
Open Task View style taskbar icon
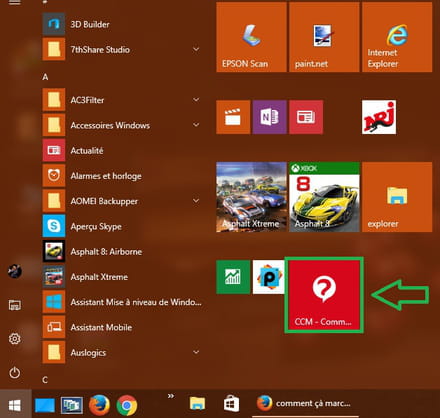(72, 405)
